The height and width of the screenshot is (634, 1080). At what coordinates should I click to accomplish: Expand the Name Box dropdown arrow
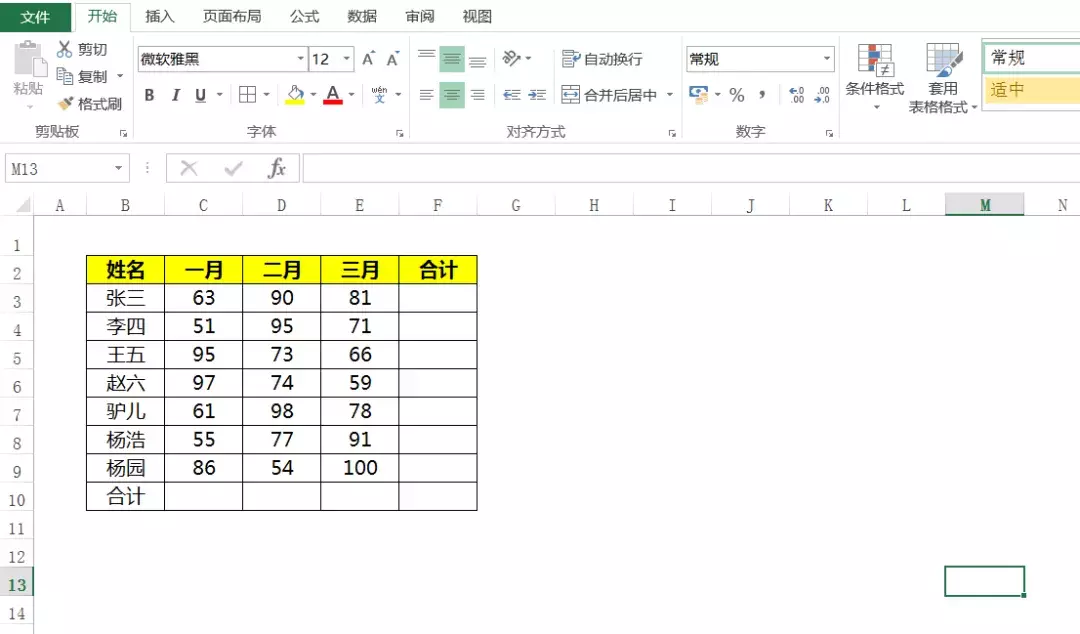(118, 168)
